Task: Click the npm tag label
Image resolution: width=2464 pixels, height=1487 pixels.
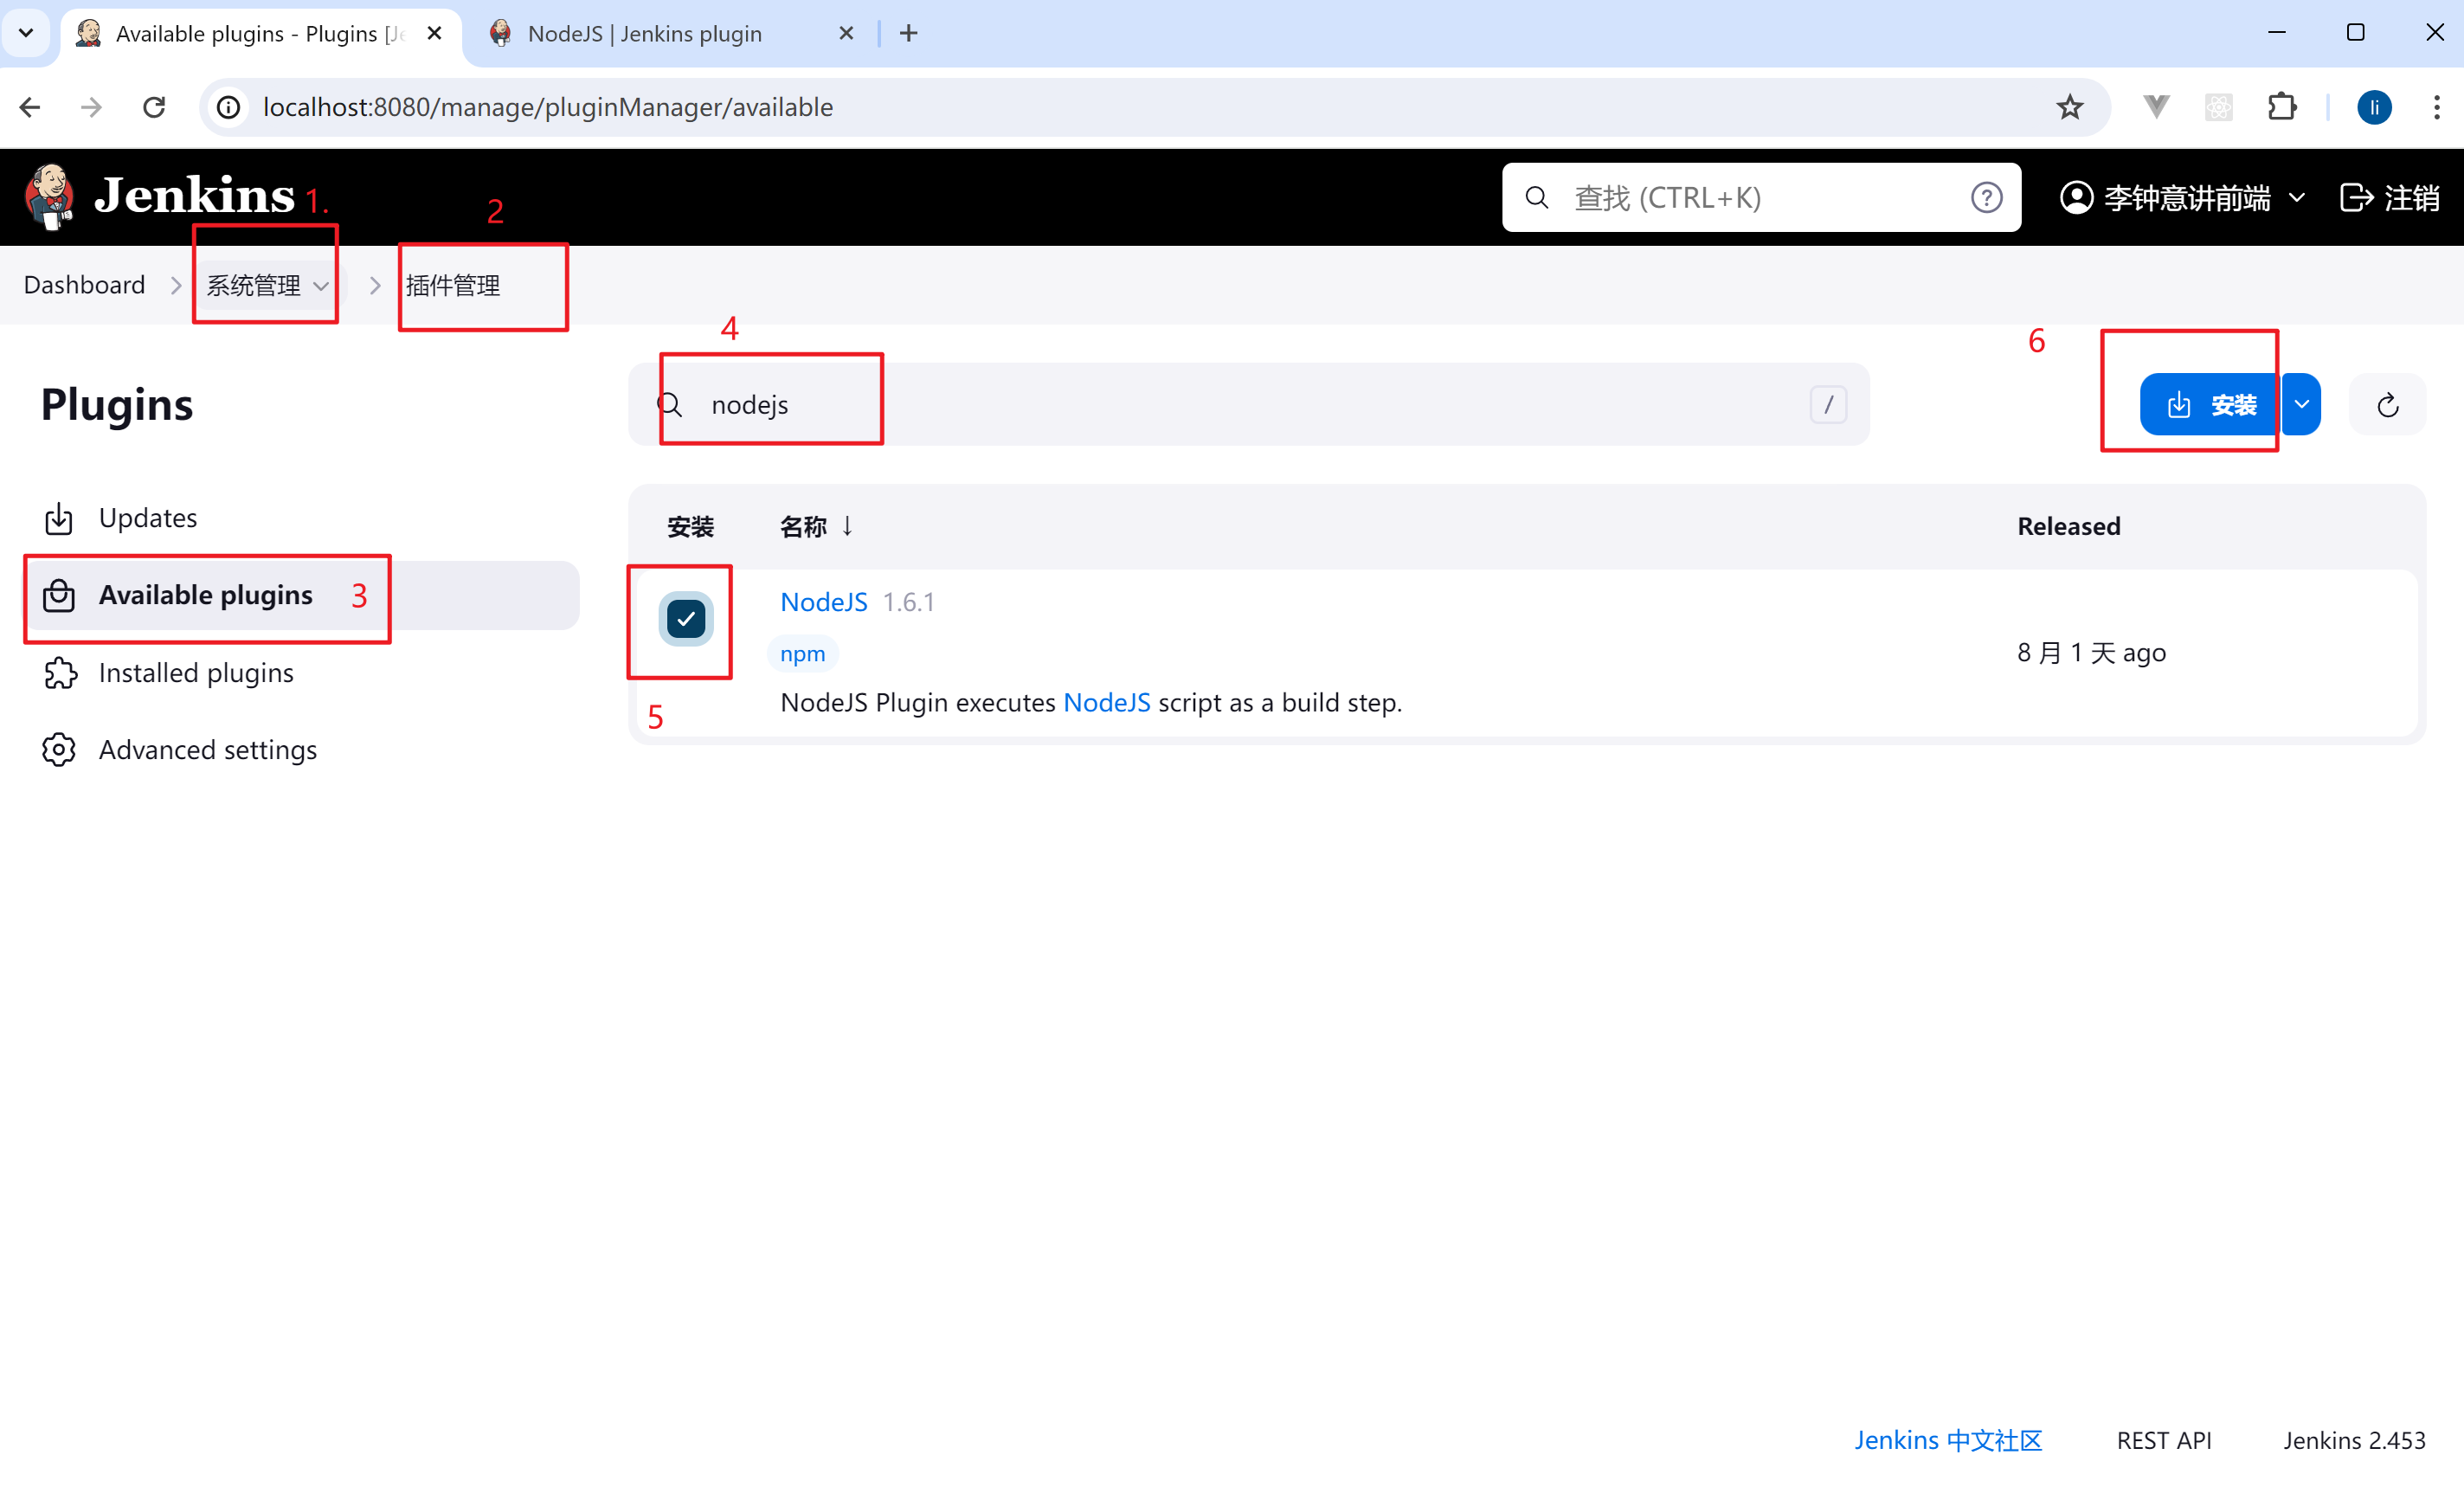Action: click(802, 654)
